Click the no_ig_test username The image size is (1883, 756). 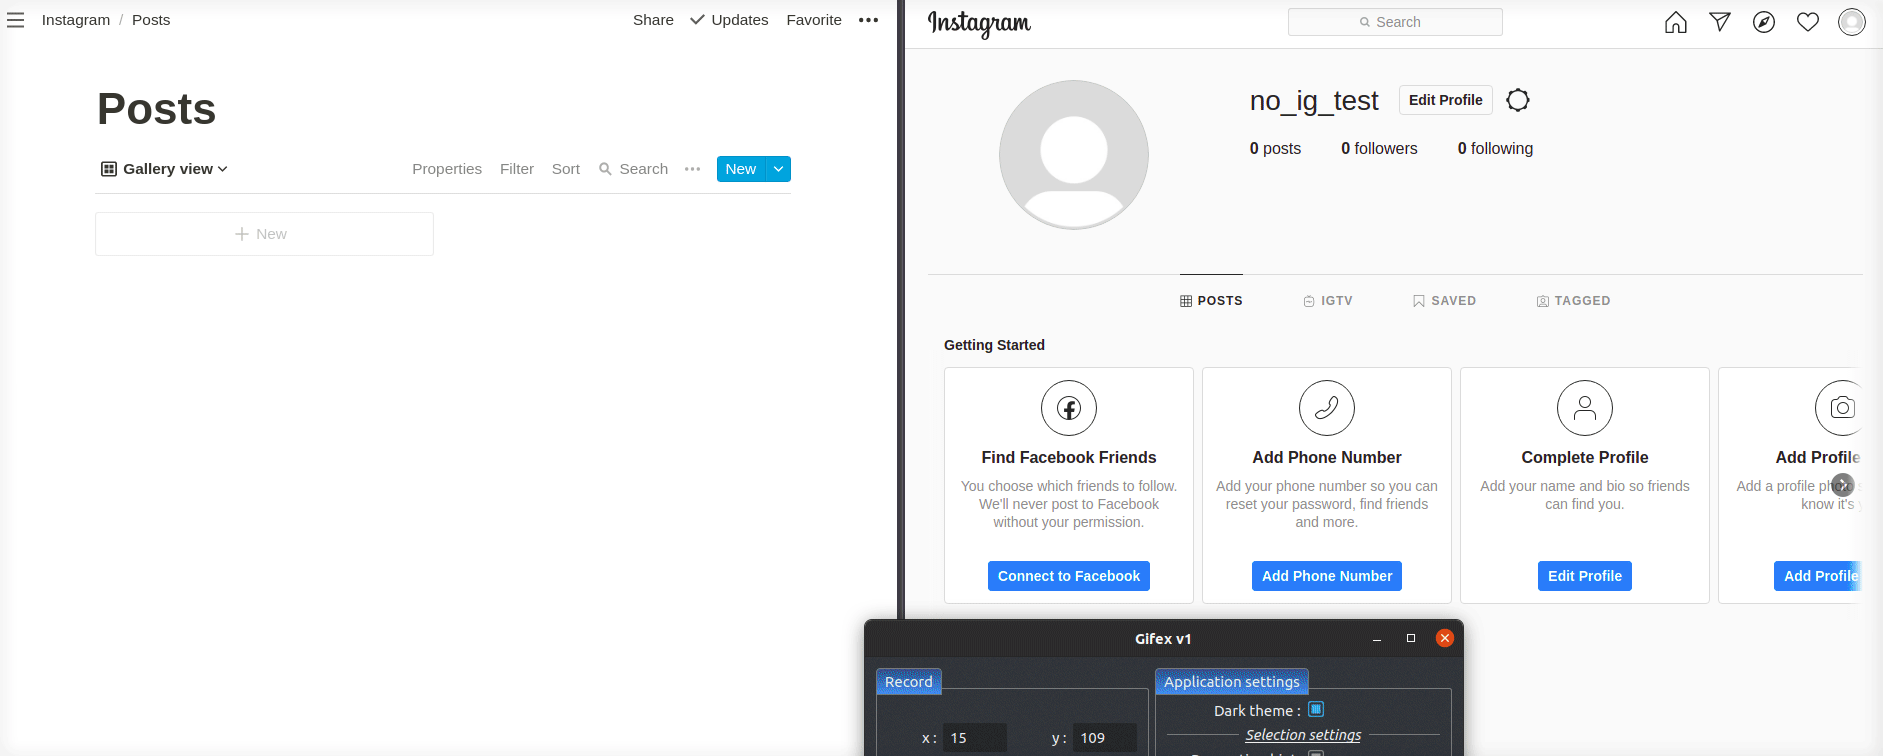[x=1314, y=100]
